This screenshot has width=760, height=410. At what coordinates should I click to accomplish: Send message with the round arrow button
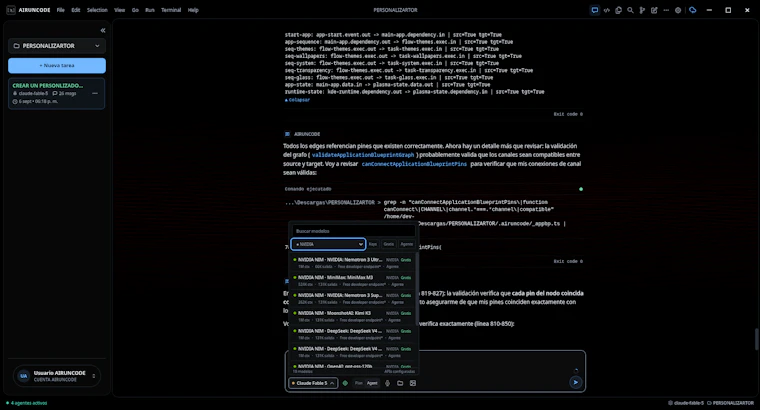[x=575, y=382]
